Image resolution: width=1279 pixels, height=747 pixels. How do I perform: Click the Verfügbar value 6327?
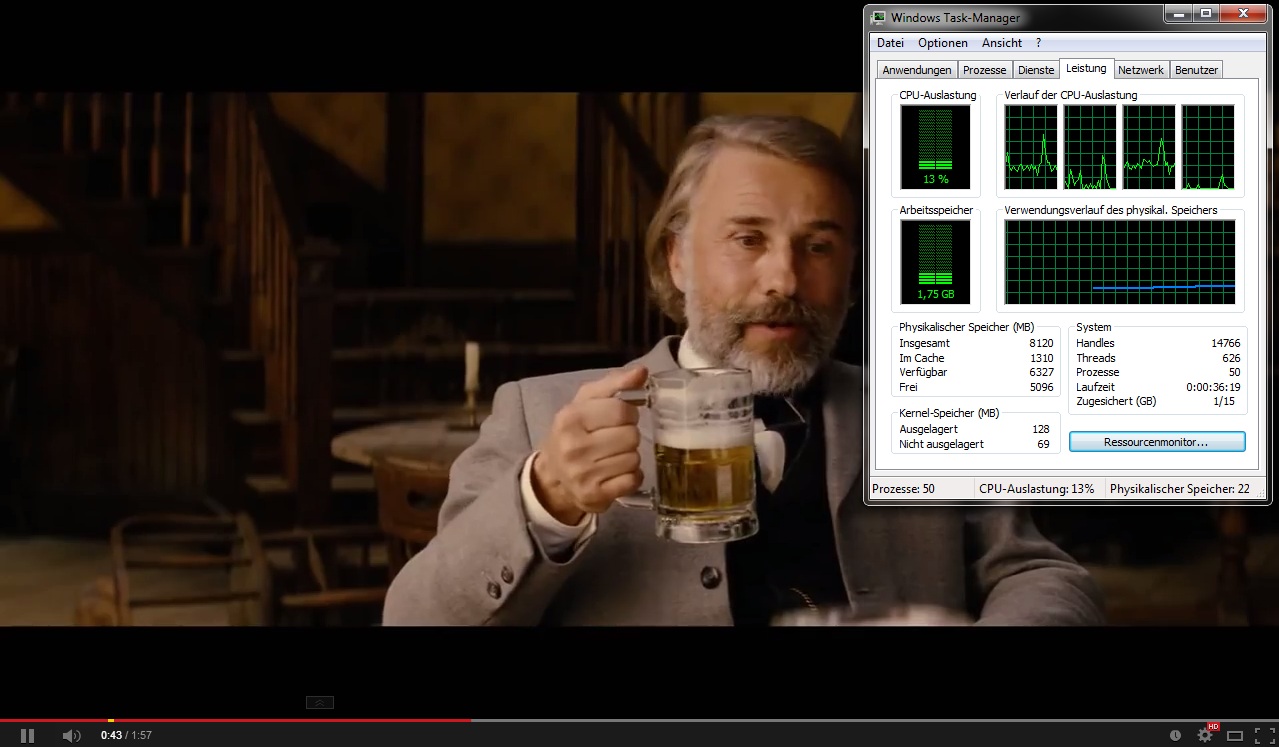tap(1041, 372)
